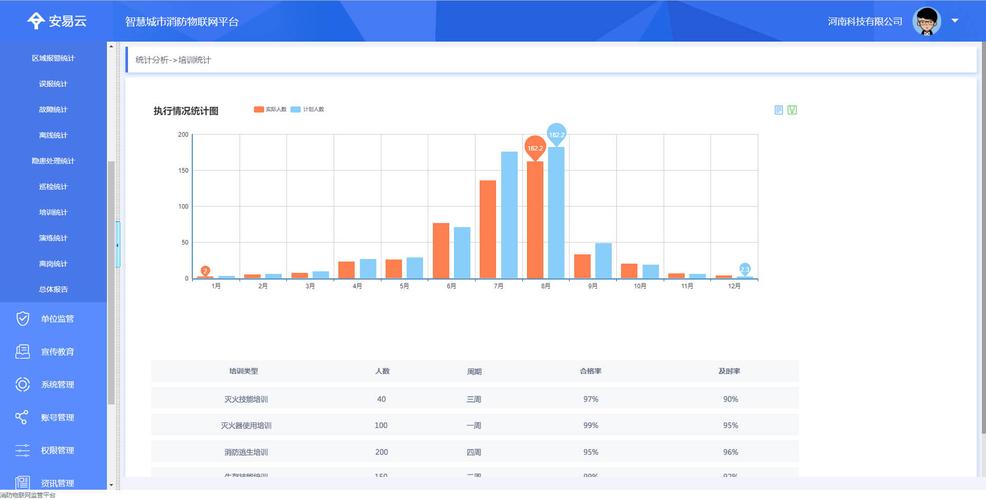The image size is (986, 500).
Task: Click the 河南科技有限公司 company name
Action: tap(865, 21)
